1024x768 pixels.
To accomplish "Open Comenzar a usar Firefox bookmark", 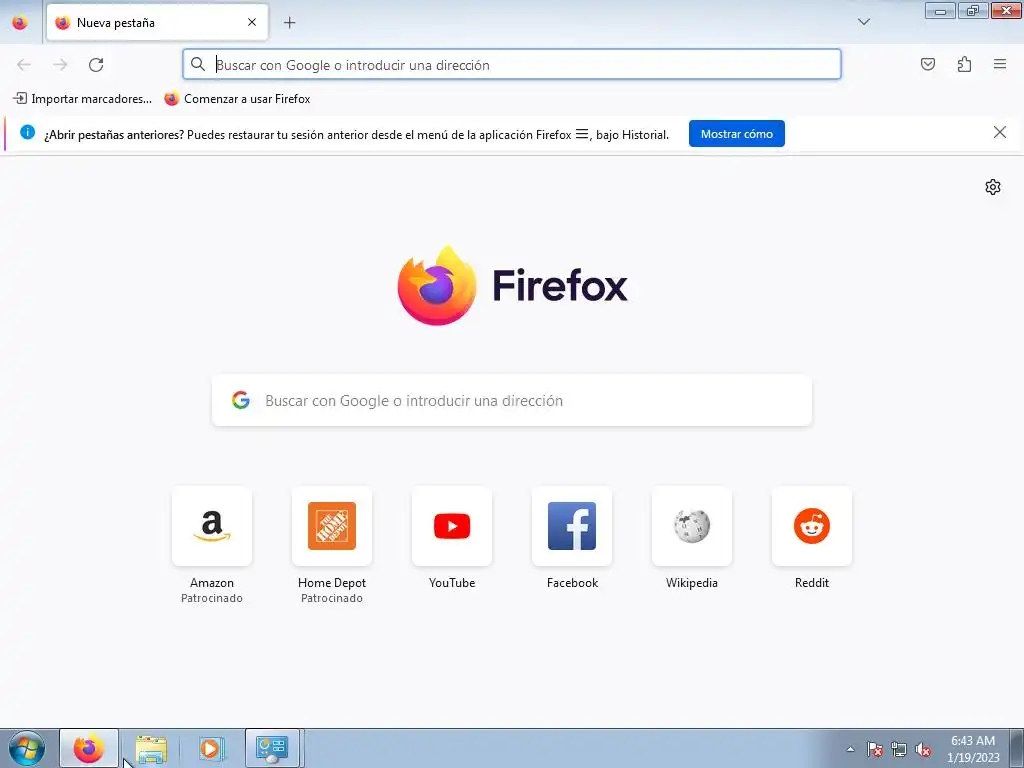I will pos(237,99).
